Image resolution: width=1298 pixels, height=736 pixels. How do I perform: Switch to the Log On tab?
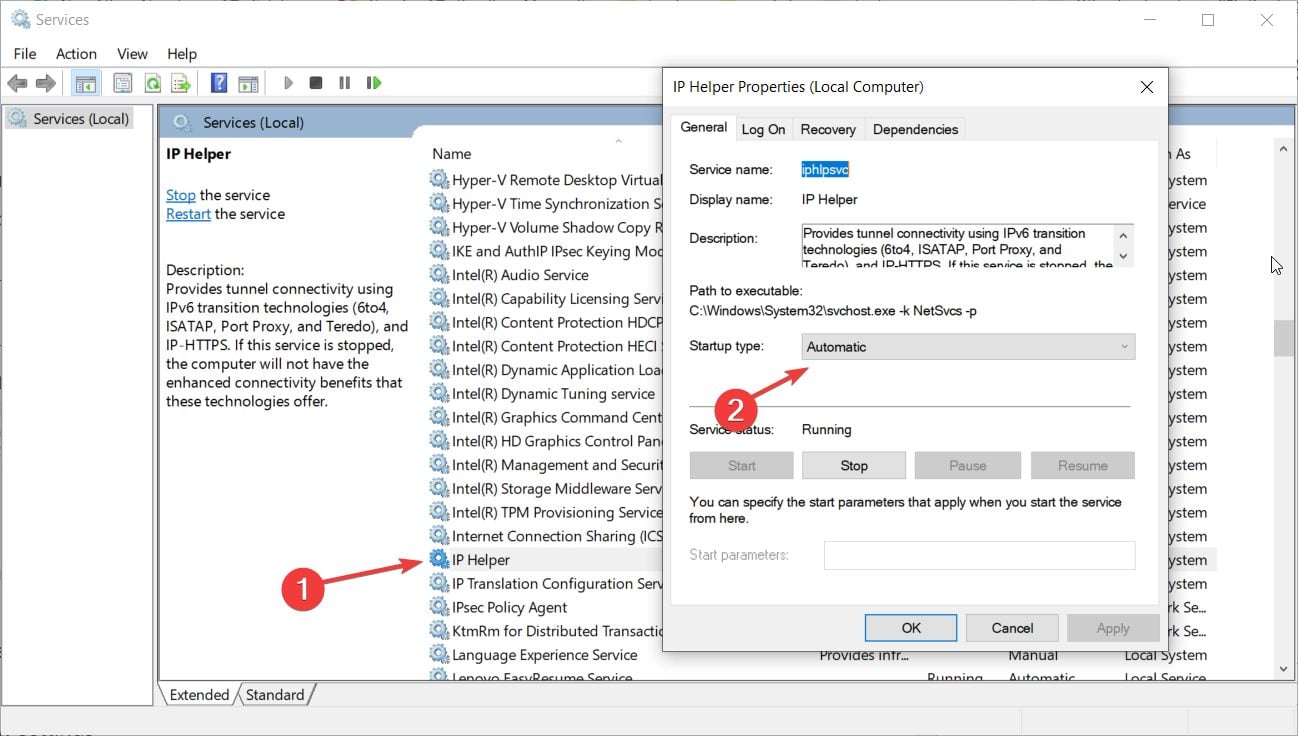(764, 129)
